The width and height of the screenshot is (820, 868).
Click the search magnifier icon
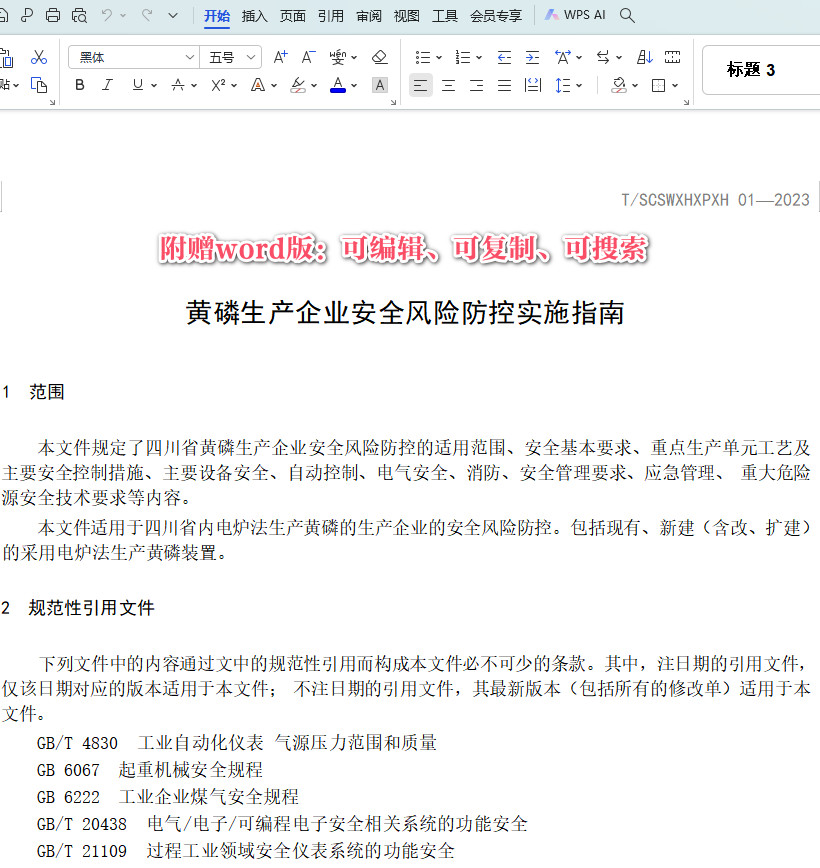[x=626, y=15]
